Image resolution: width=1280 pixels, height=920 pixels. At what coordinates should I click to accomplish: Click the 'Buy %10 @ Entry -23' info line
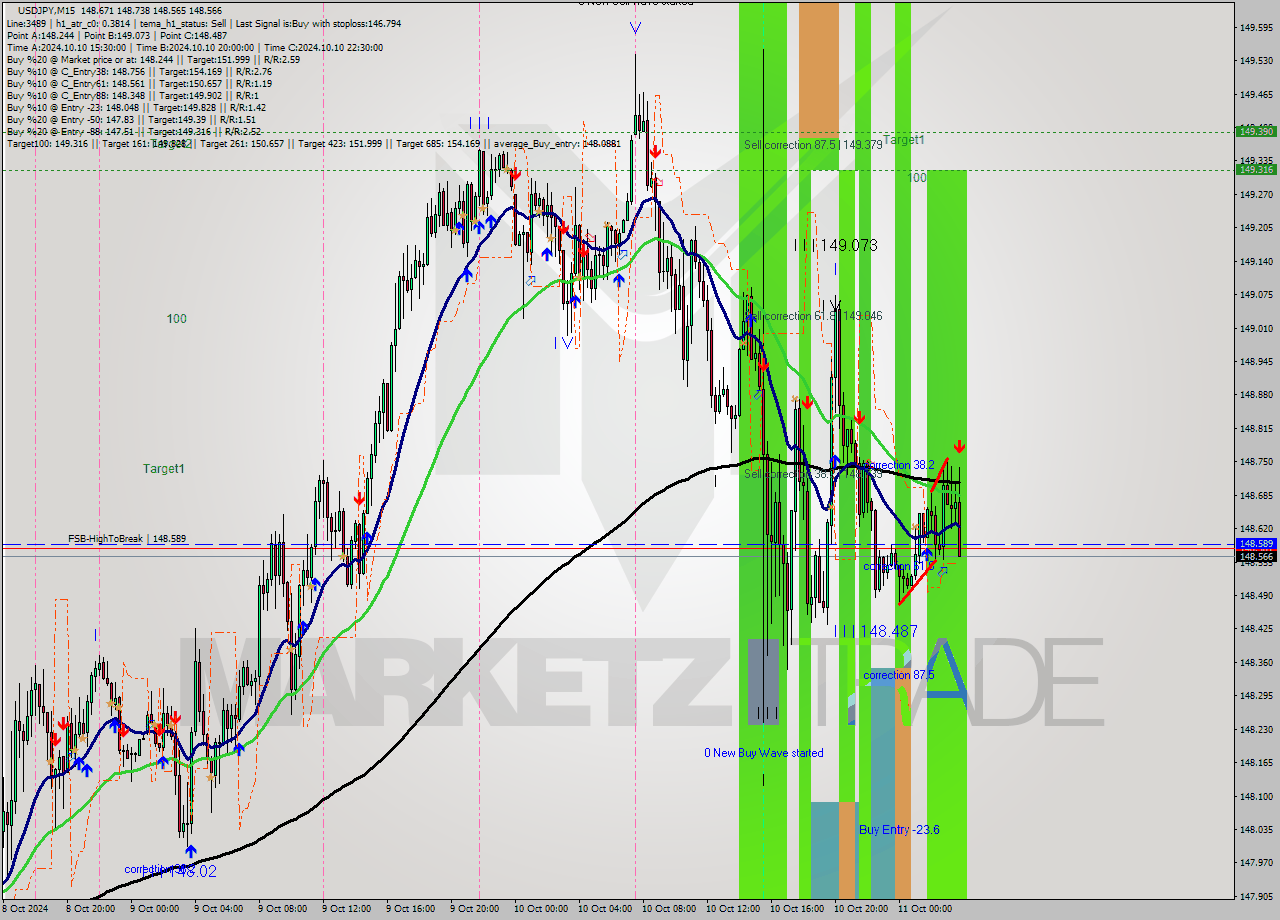click(x=136, y=107)
